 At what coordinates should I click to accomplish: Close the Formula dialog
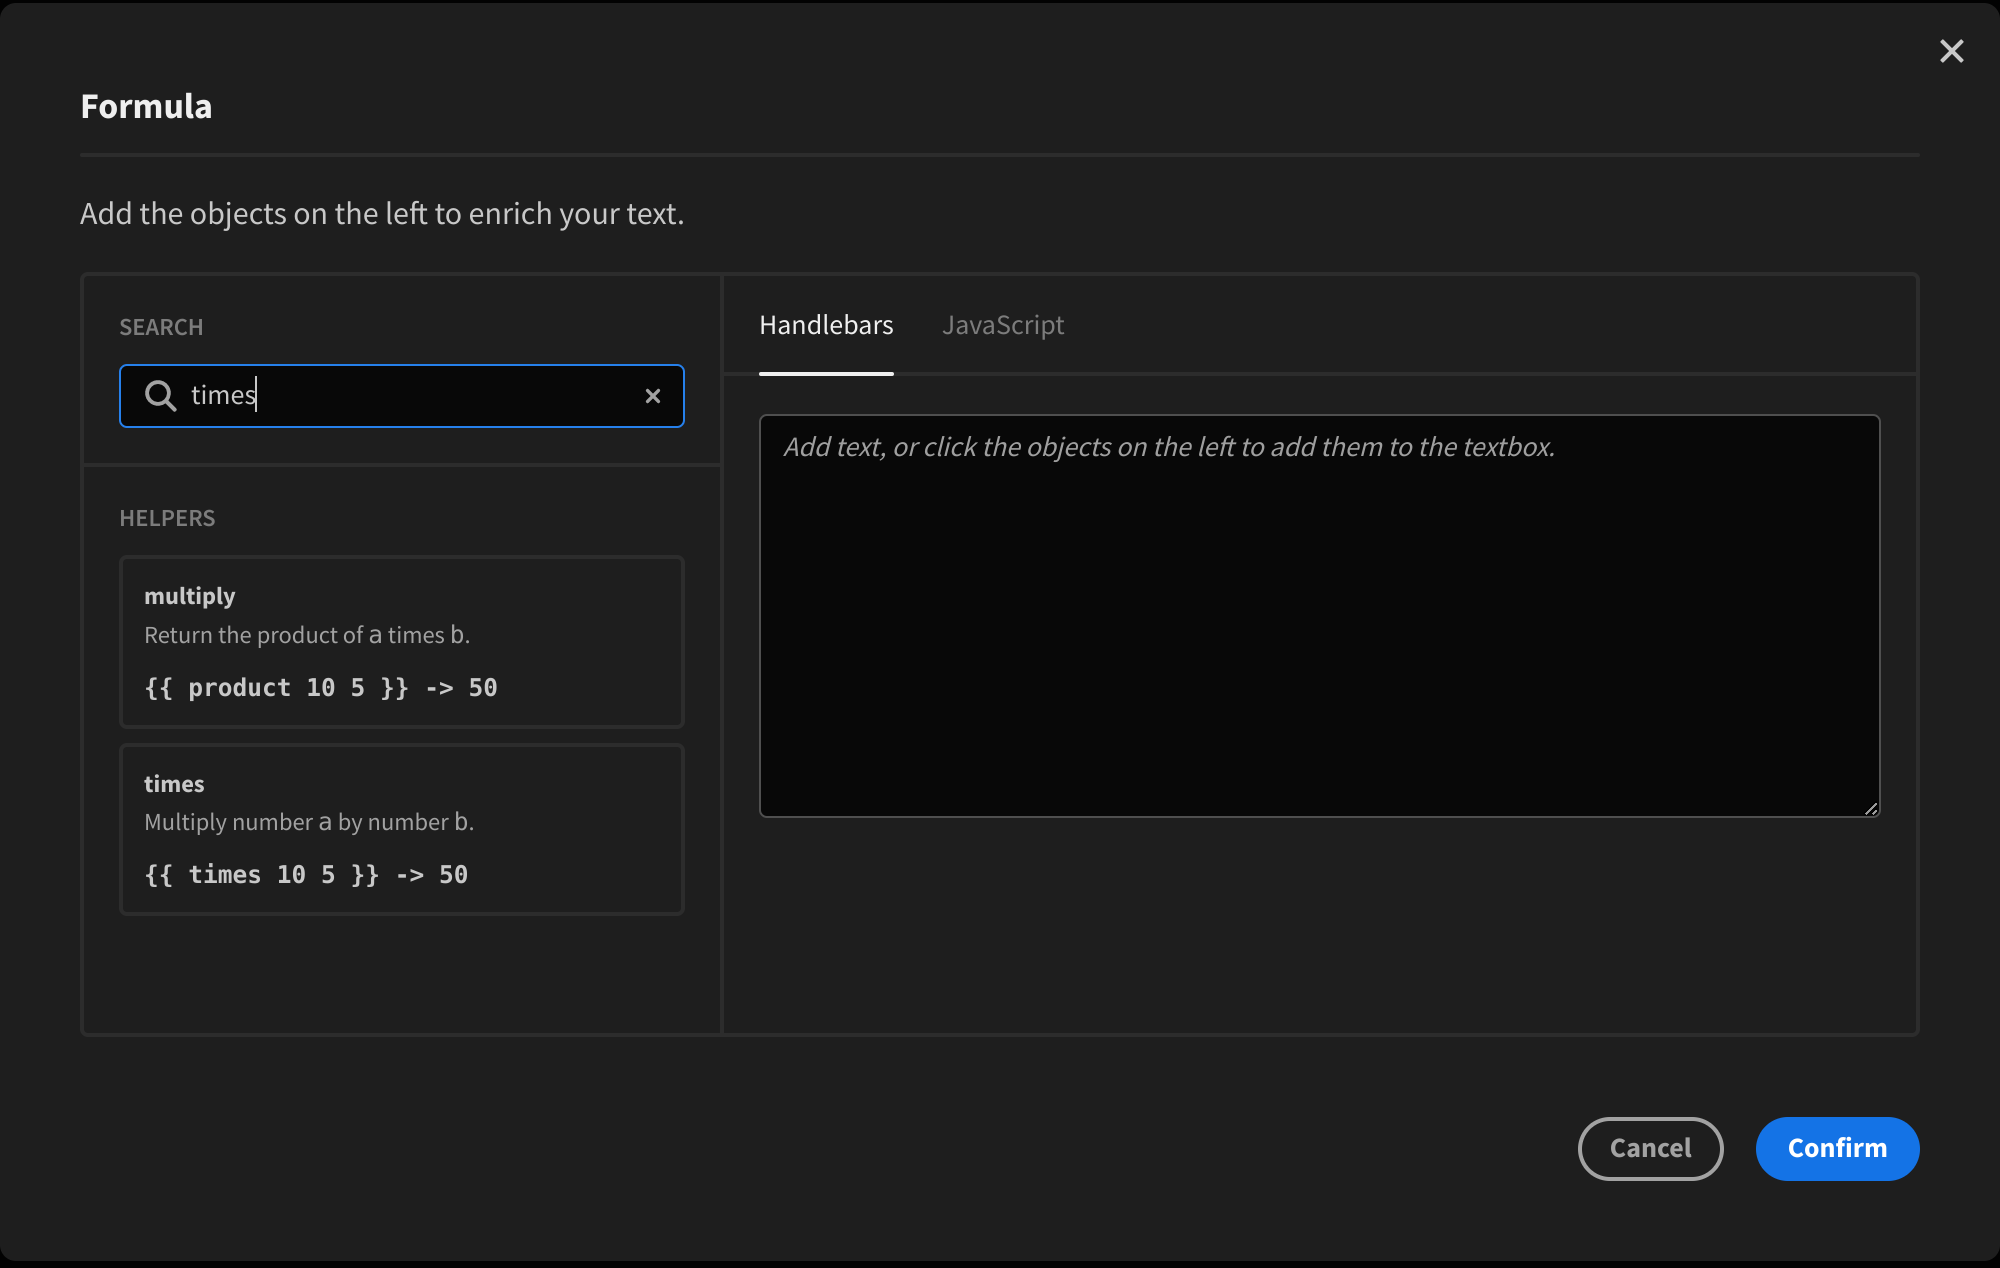[x=1951, y=50]
